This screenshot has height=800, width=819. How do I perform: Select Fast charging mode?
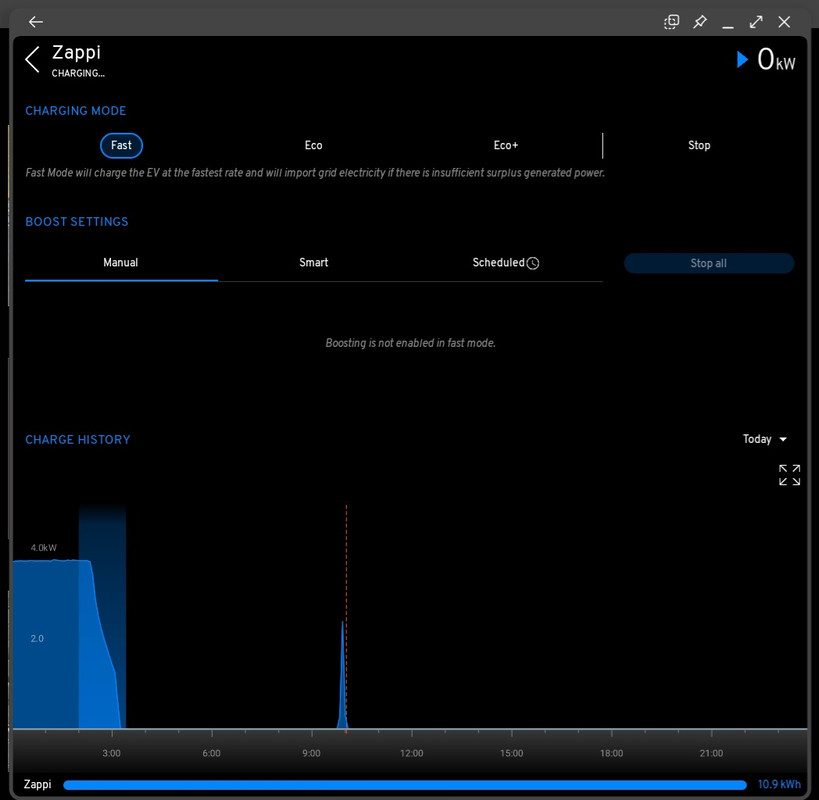coord(121,146)
